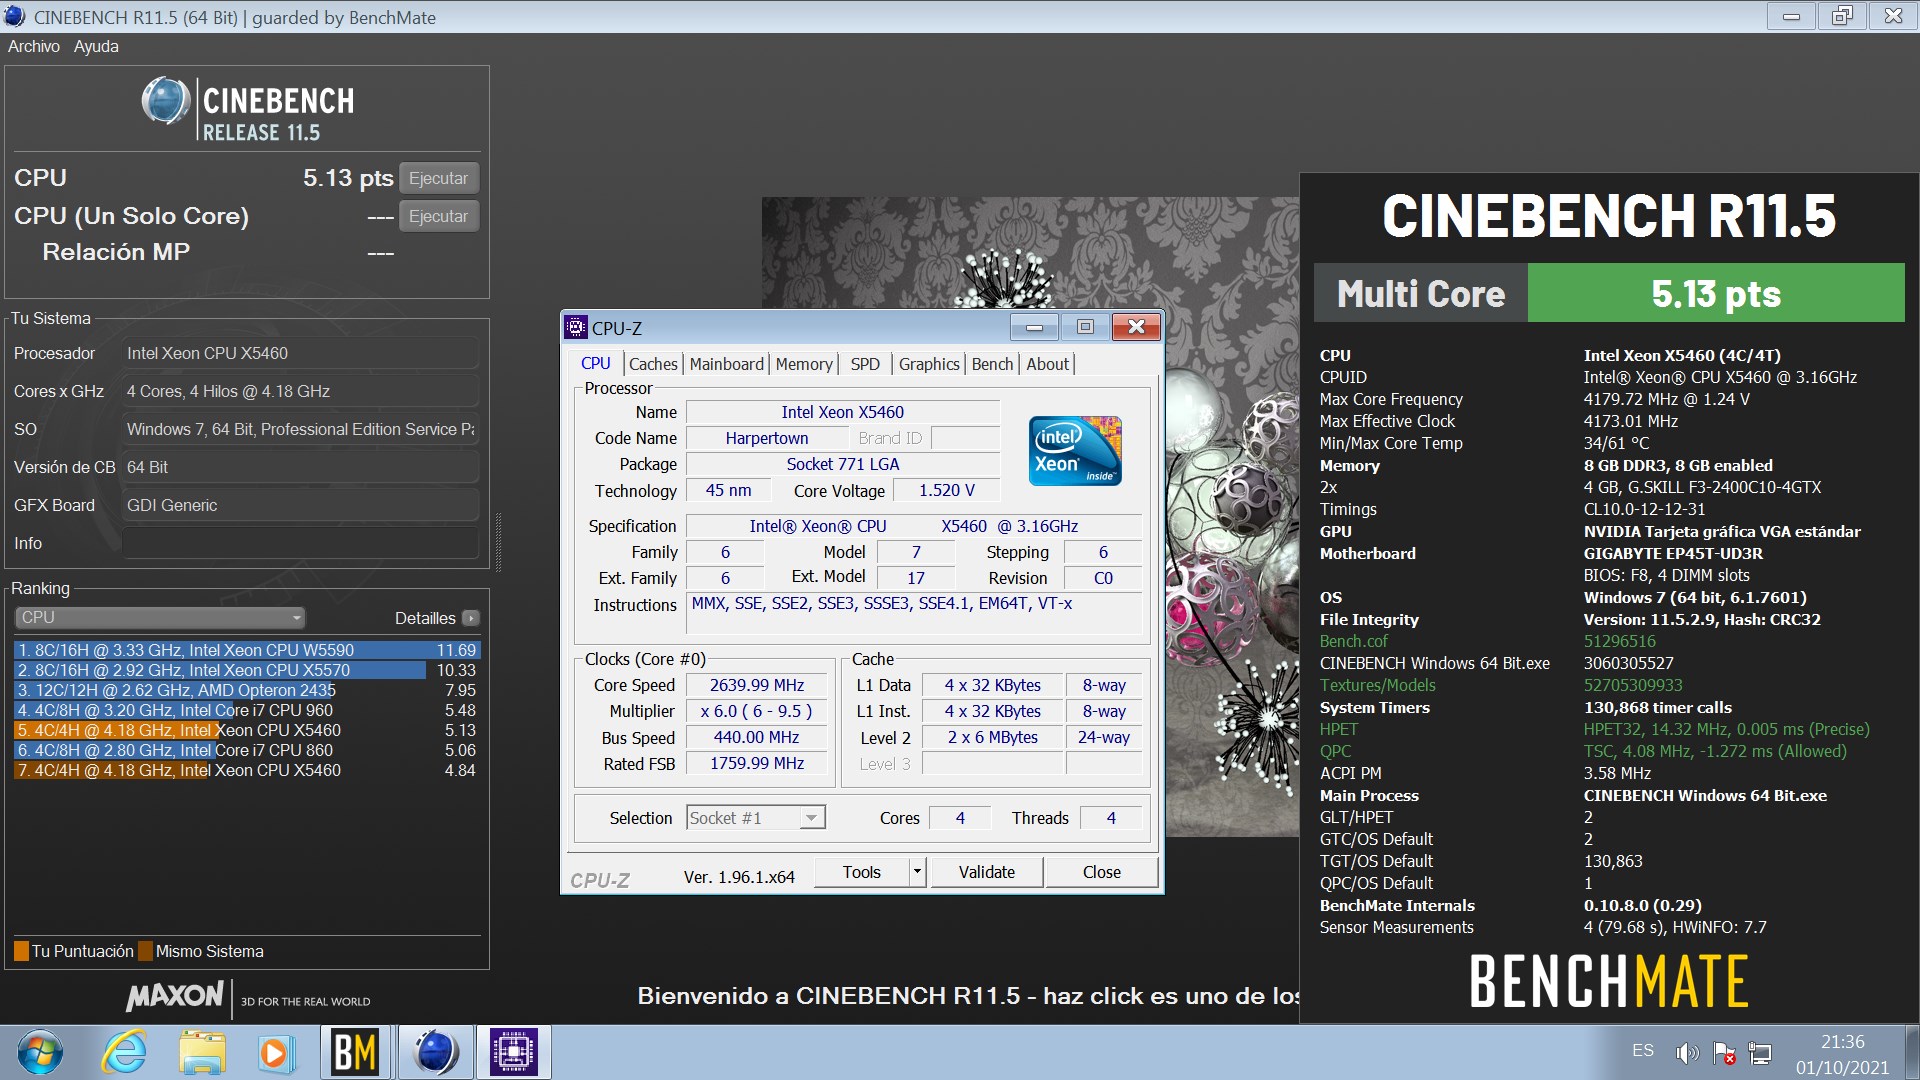The width and height of the screenshot is (1920, 1080).
Task: Switch to CPU-Z in the taskbar
Action: 514,1053
